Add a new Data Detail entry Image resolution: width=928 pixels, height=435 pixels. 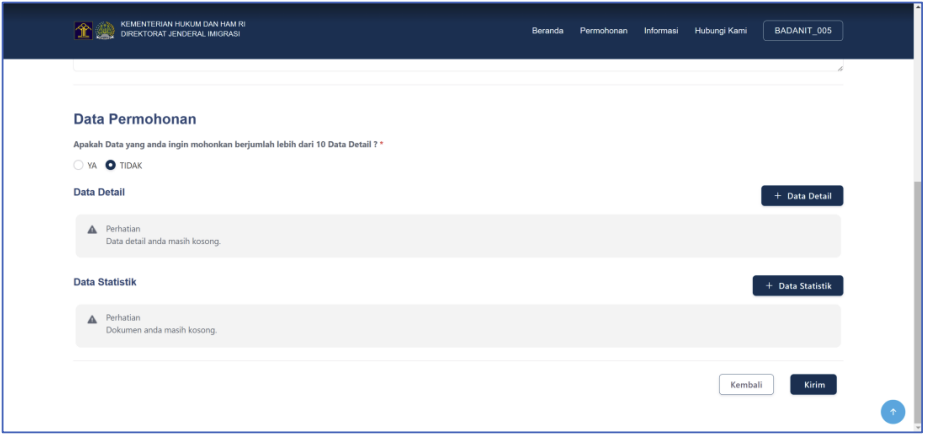coord(801,196)
